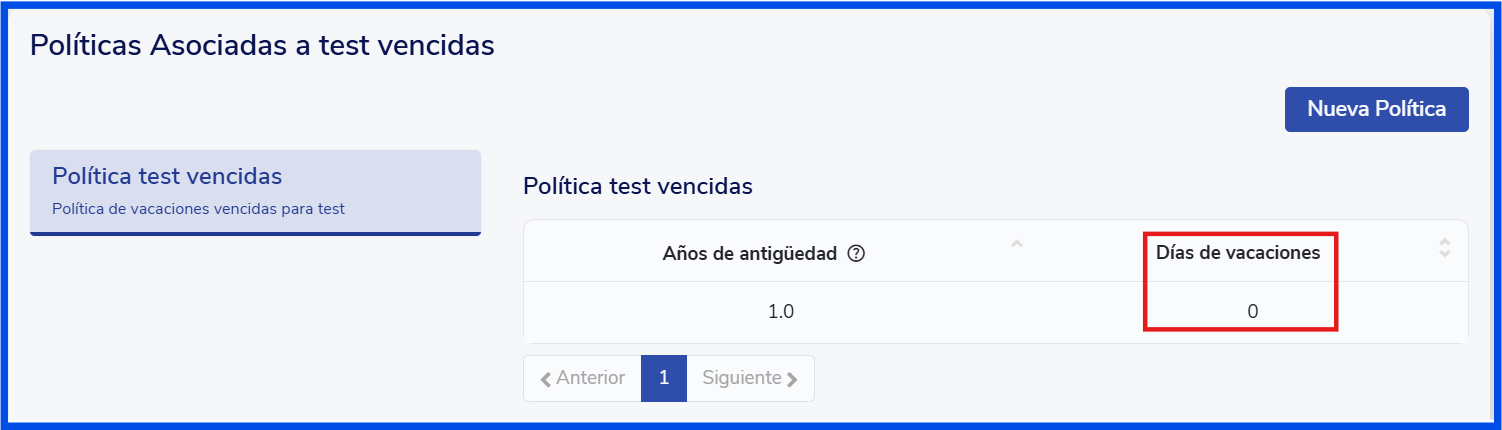Click the help icon beside Años de antigüedad
The height and width of the screenshot is (430, 1502).
coord(856,254)
